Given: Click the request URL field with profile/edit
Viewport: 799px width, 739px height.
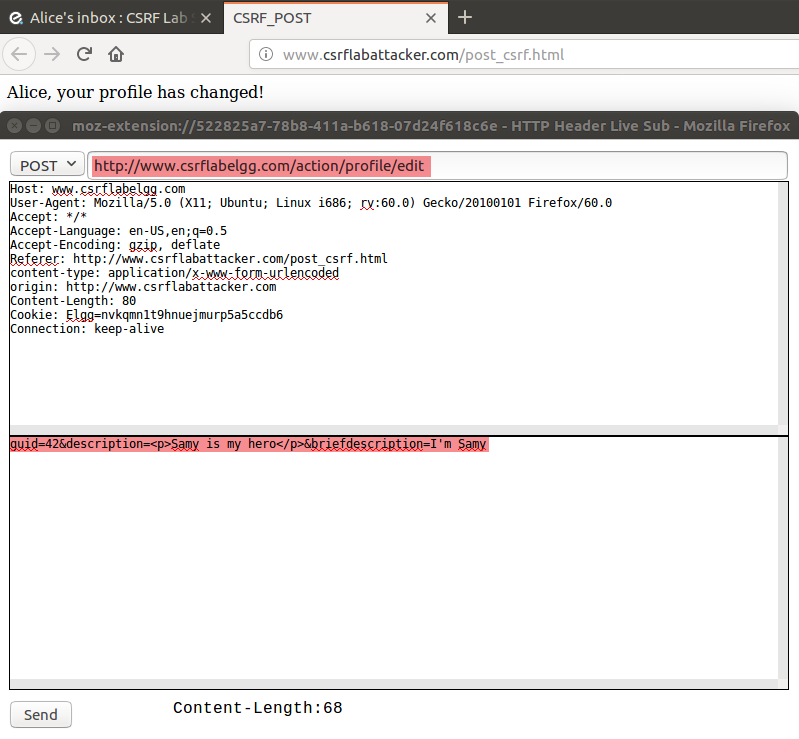Looking at the screenshot, I should pos(438,165).
